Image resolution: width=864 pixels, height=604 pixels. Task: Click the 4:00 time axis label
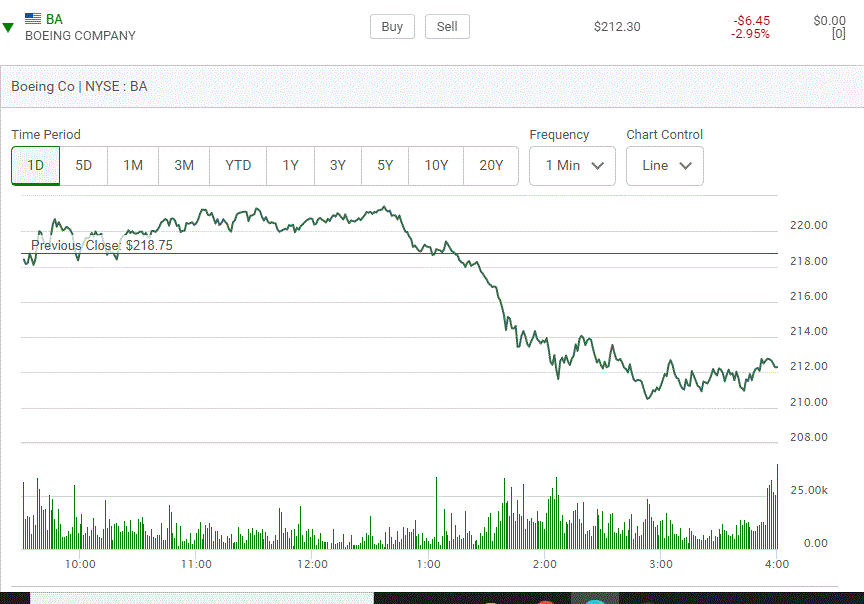pos(777,564)
